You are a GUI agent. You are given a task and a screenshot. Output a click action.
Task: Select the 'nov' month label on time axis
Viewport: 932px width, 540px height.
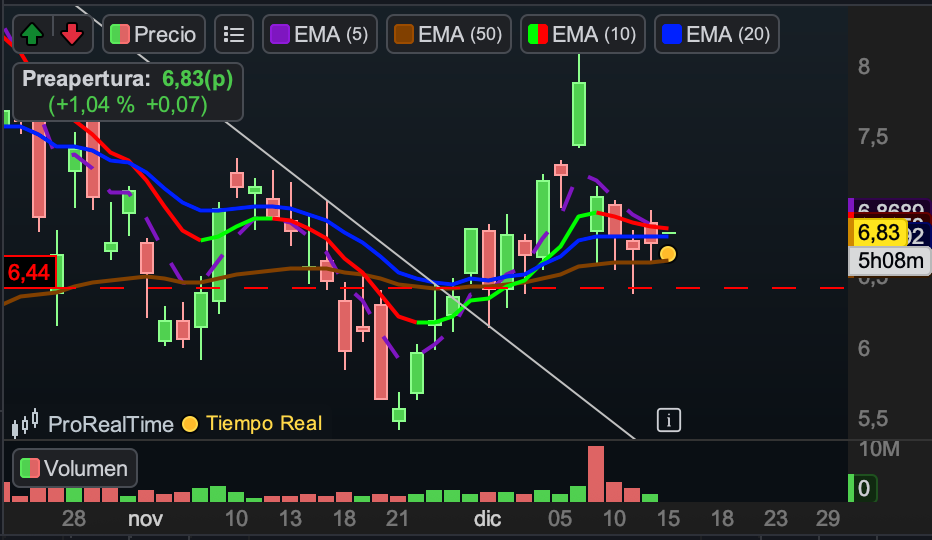pyautogui.click(x=145, y=518)
